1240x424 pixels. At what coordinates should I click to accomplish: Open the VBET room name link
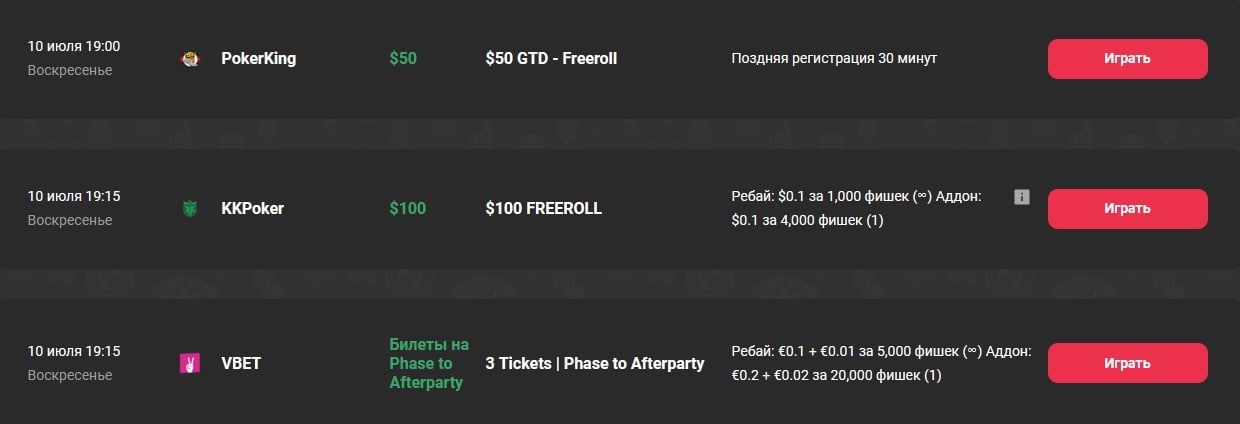point(241,363)
